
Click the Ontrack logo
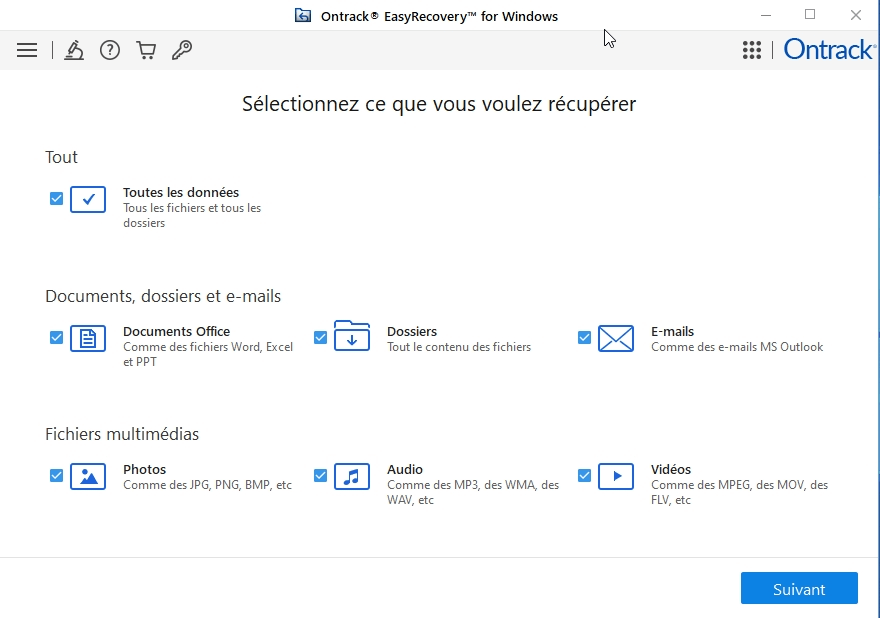(x=828, y=49)
